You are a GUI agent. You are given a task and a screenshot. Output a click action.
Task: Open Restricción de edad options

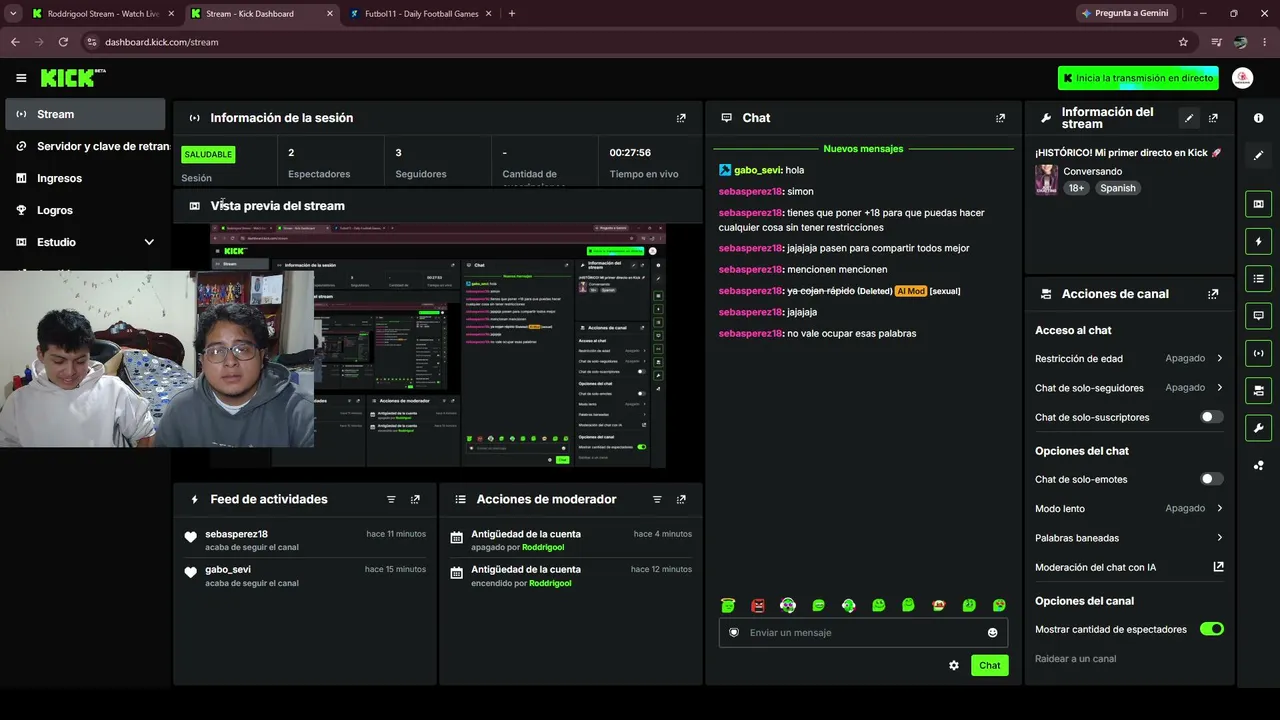click(1129, 358)
